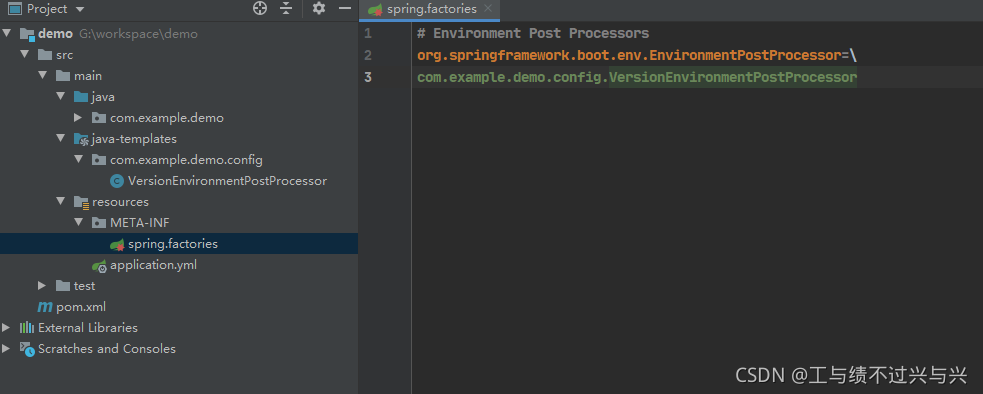Collapse the META-INF folder arrow
Viewport: 983px width, 394px height.
(78, 223)
